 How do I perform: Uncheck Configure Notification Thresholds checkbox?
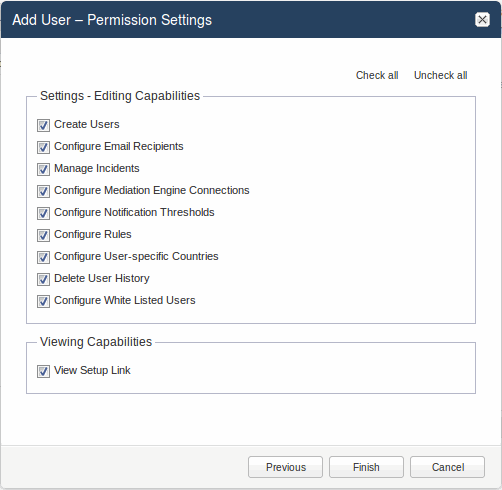[x=43, y=213]
